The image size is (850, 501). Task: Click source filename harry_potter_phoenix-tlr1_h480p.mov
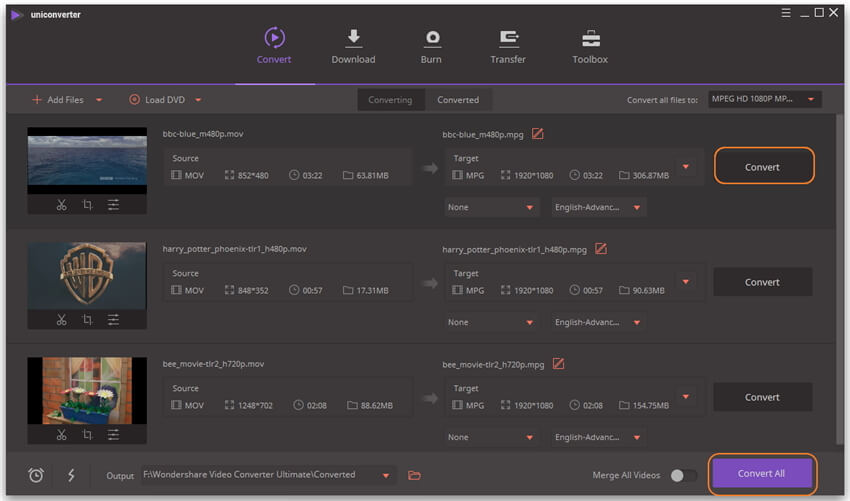[235, 249]
